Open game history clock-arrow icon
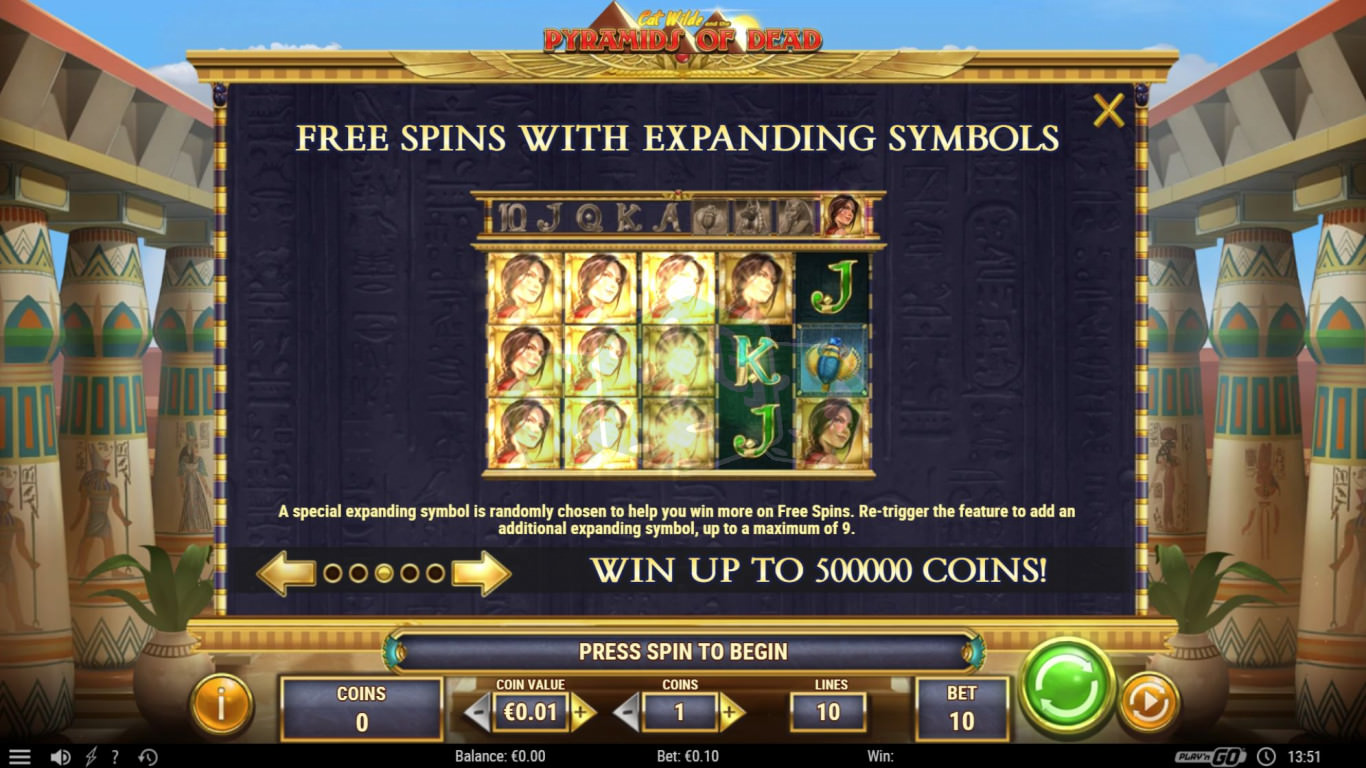This screenshot has width=1366, height=768. (147, 757)
